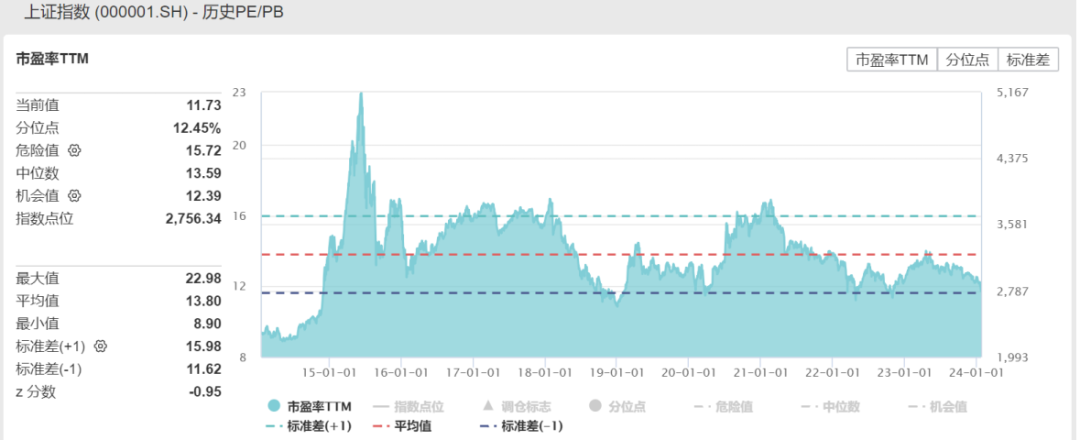This screenshot has width=1080, height=440.
Task: Click the 2015 peak on the PE chart
Action: (360, 95)
